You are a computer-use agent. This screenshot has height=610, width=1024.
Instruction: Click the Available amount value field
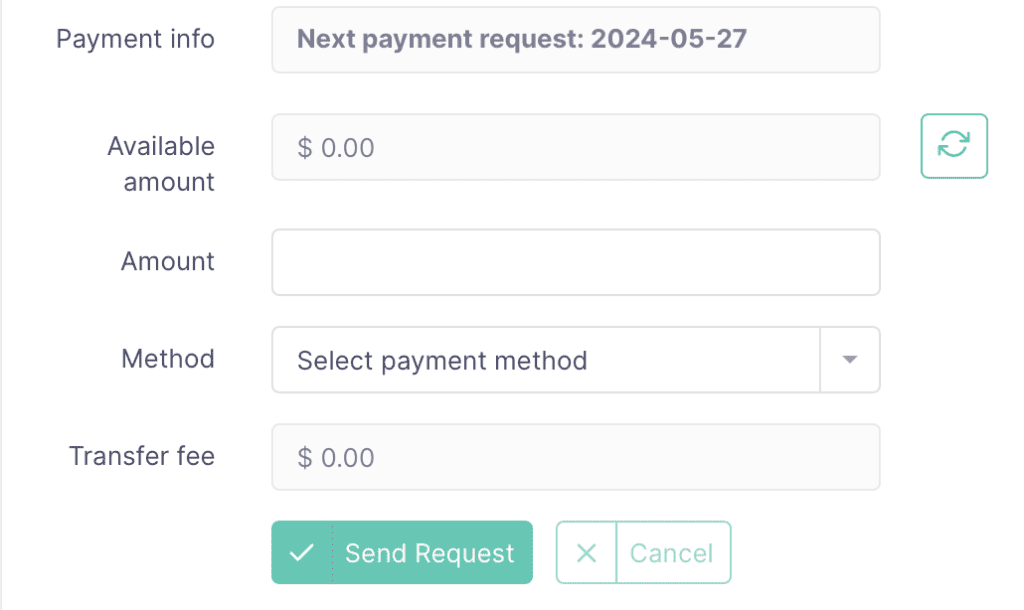coord(575,147)
